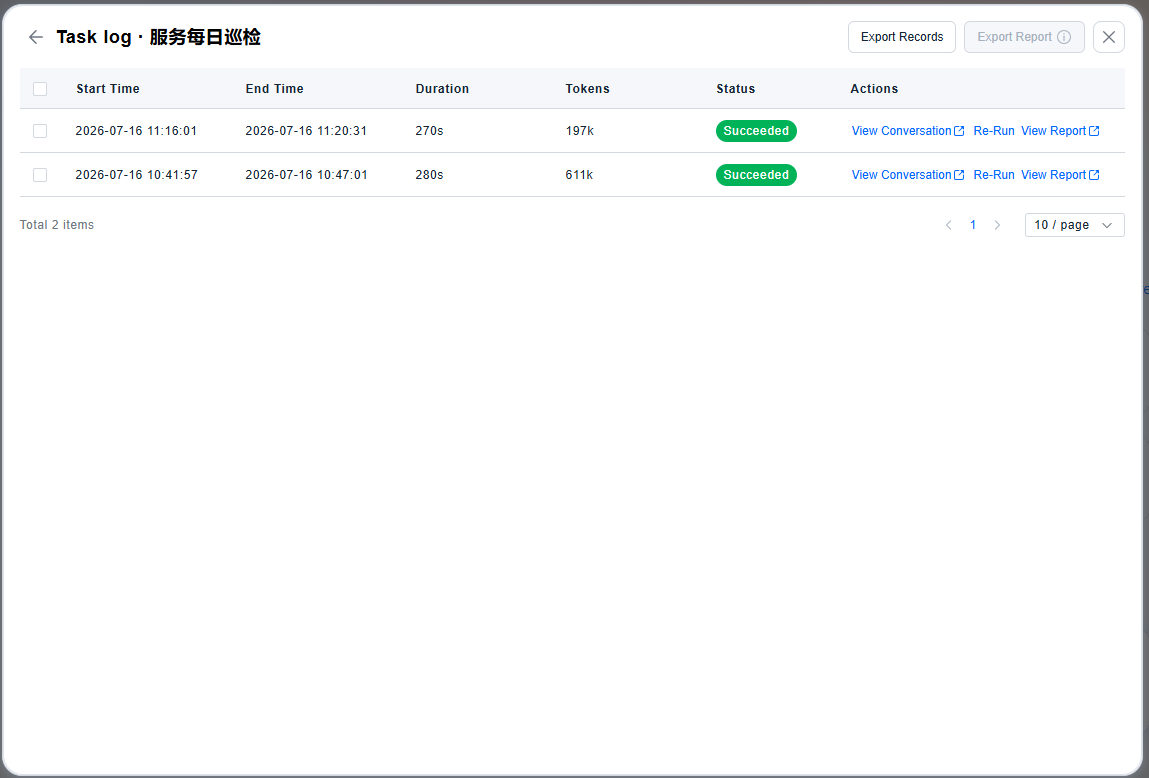
Task: Click the Duration column header
Action: click(442, 89)
